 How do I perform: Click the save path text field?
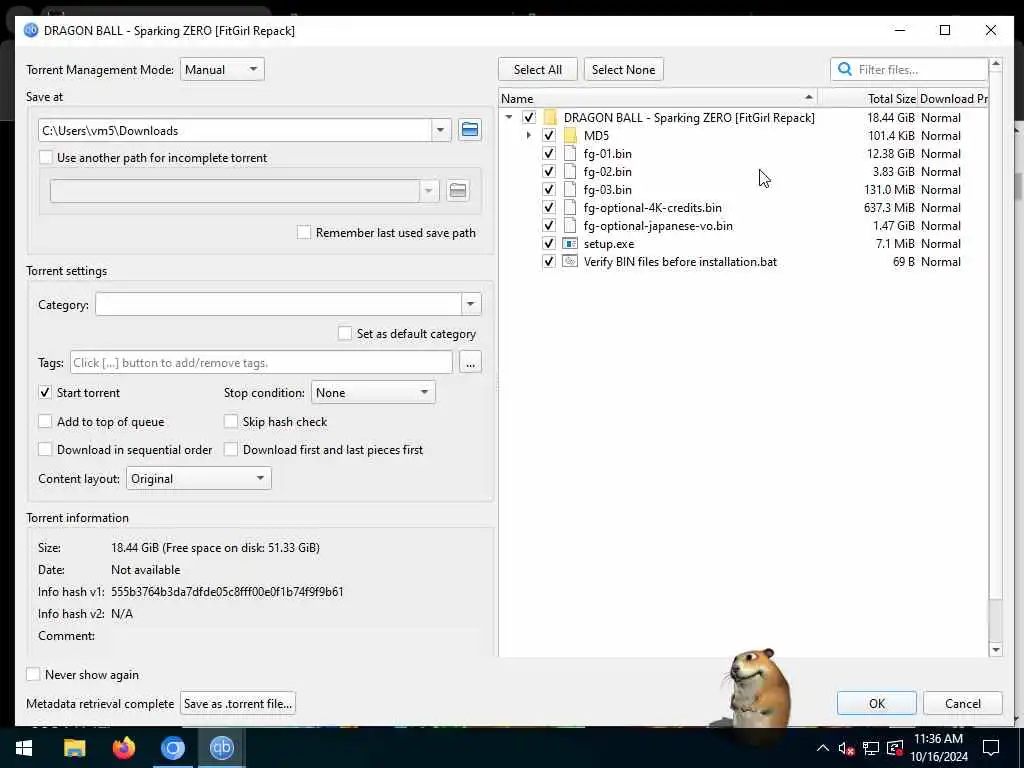click(235, 130)
